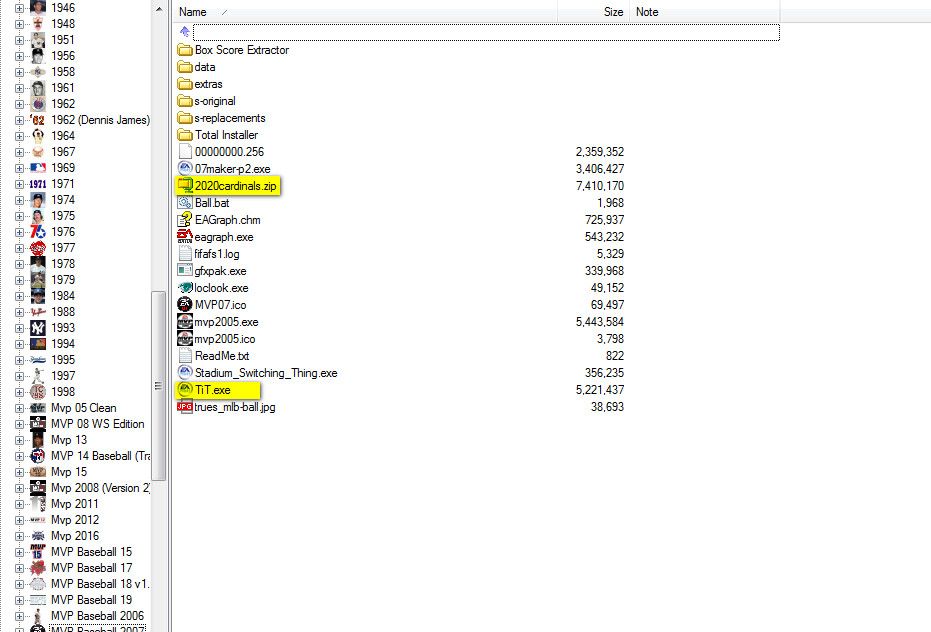Screen dimensions: 931x632
Task: Expand the 1988 tree node
Action: click(x=19, y=312)
